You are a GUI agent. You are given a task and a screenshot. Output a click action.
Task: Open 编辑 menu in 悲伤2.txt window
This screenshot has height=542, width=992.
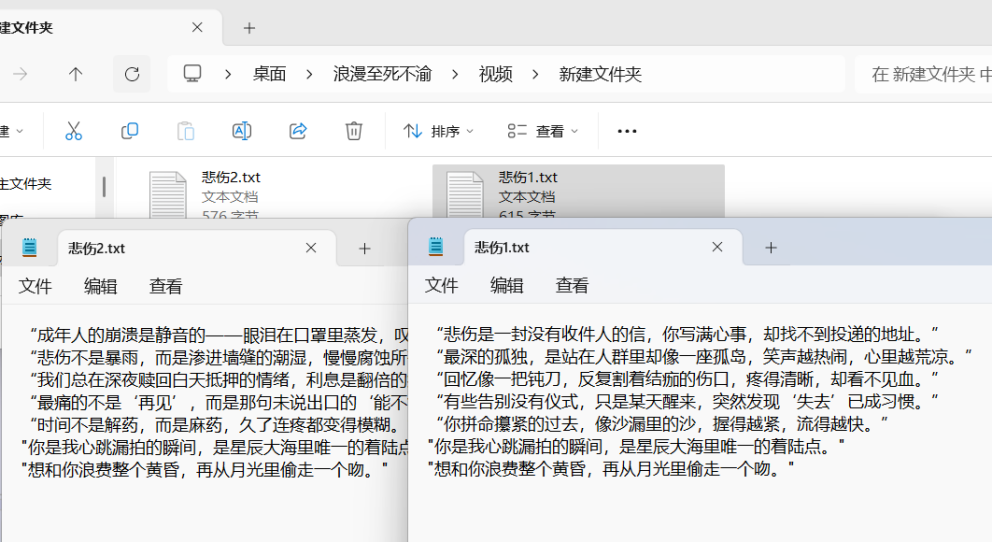point(100,286)
